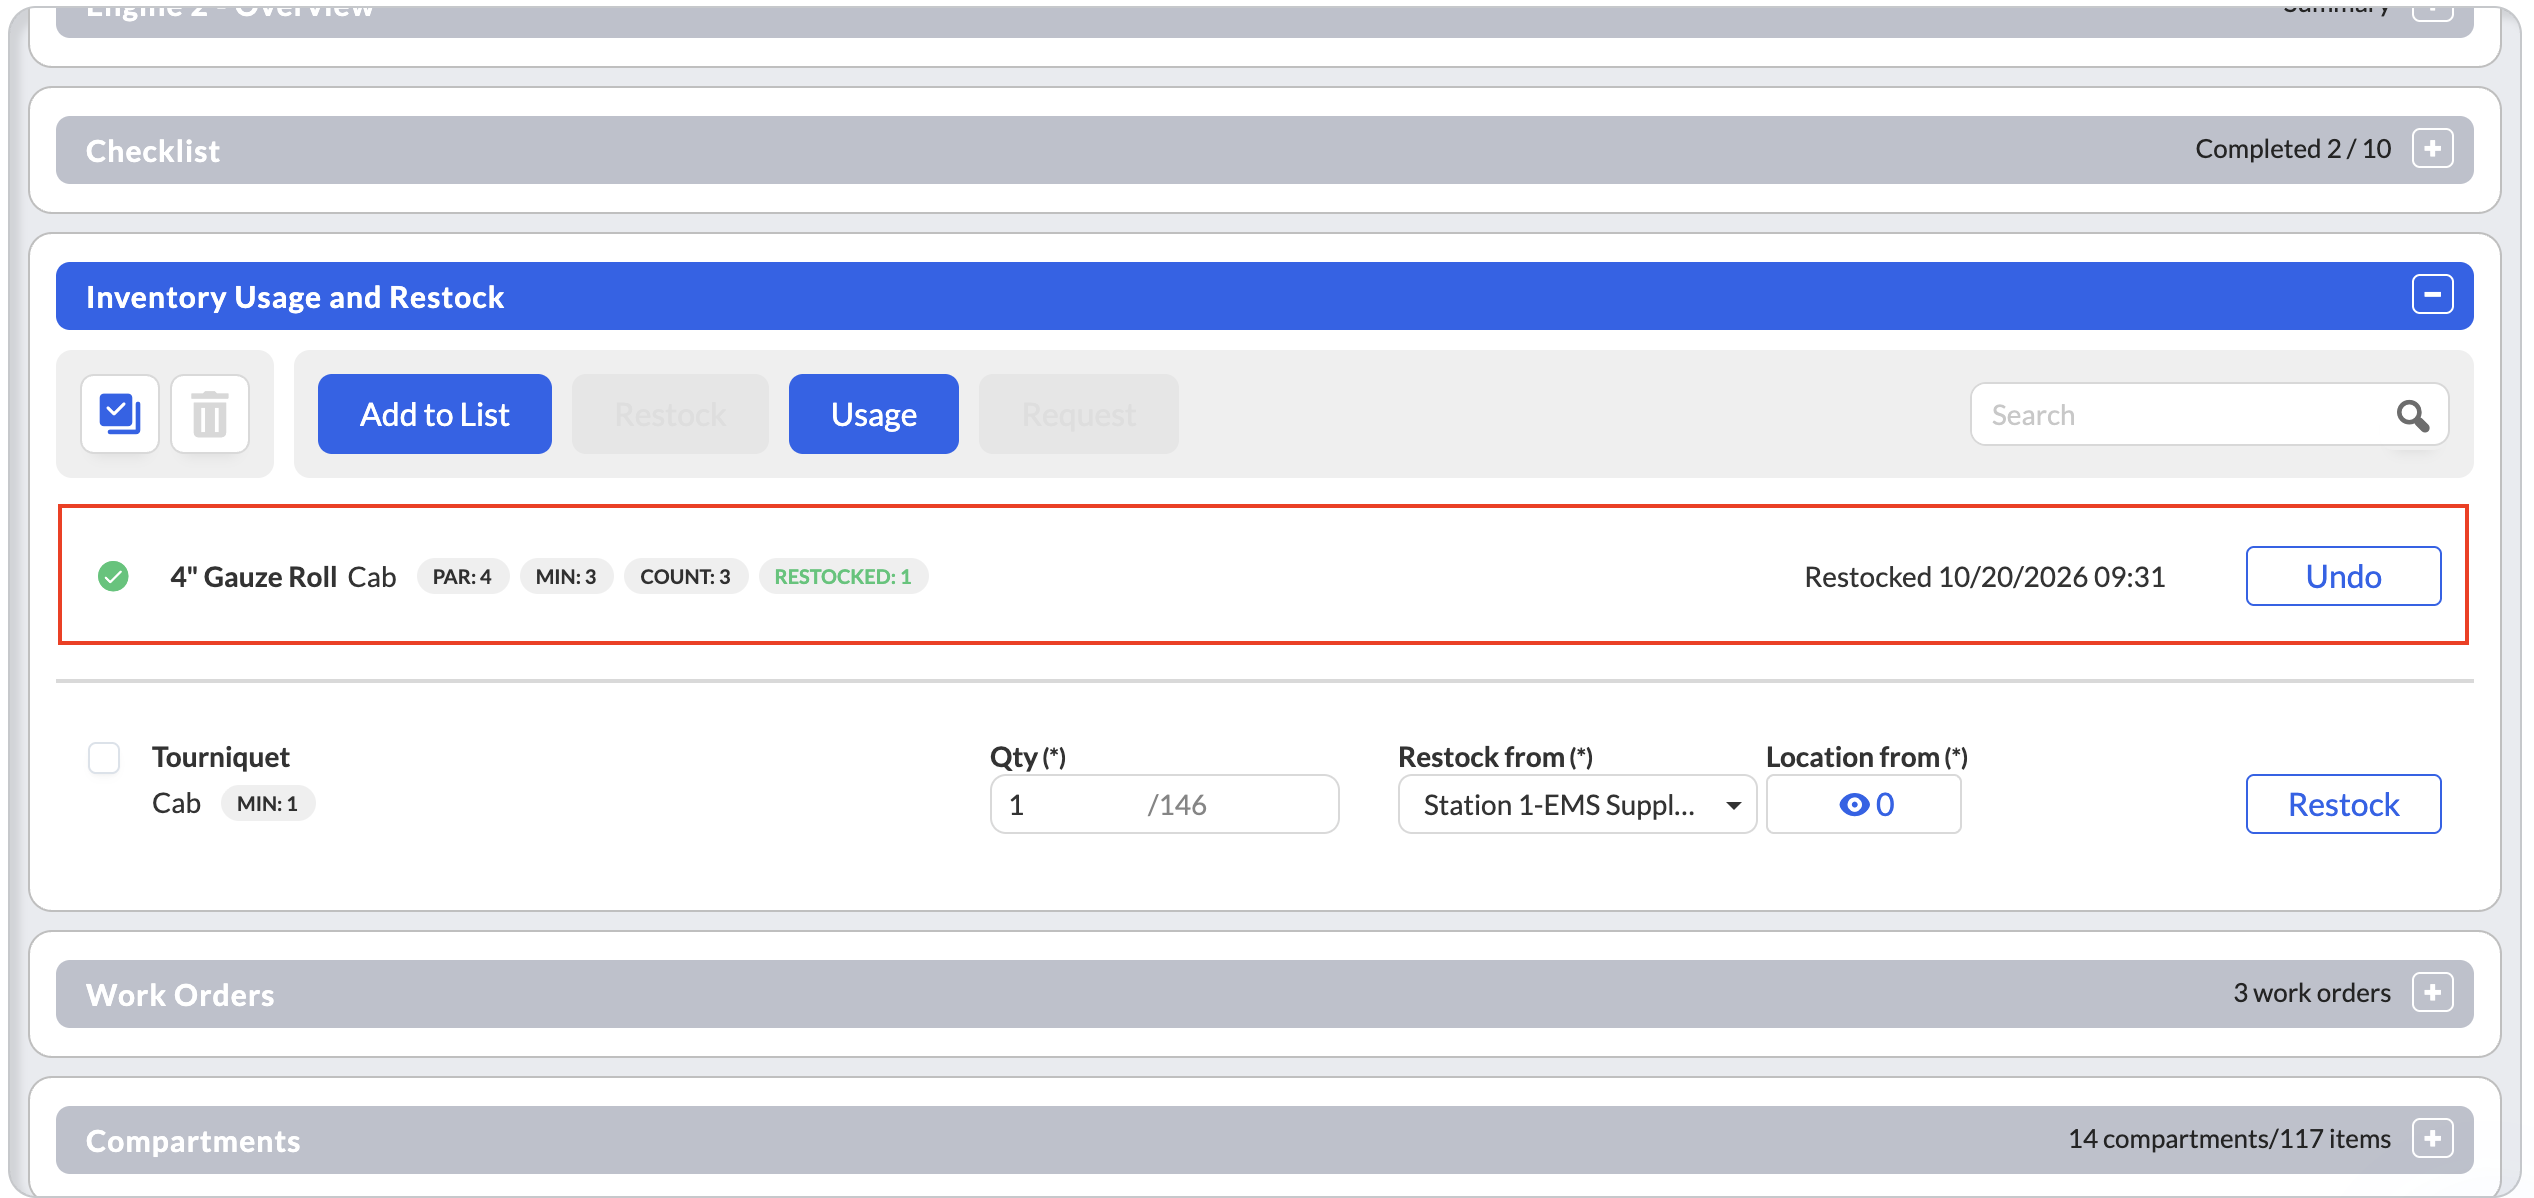2534x1198 pixels.
Task: Click the Usage button
Action: (873, 414)
